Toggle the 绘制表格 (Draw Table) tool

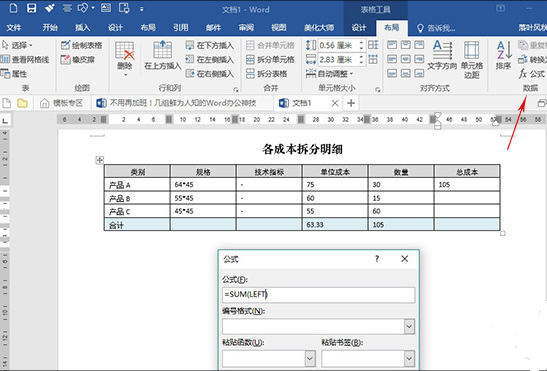pyautogui.click(x=81, y=45)
